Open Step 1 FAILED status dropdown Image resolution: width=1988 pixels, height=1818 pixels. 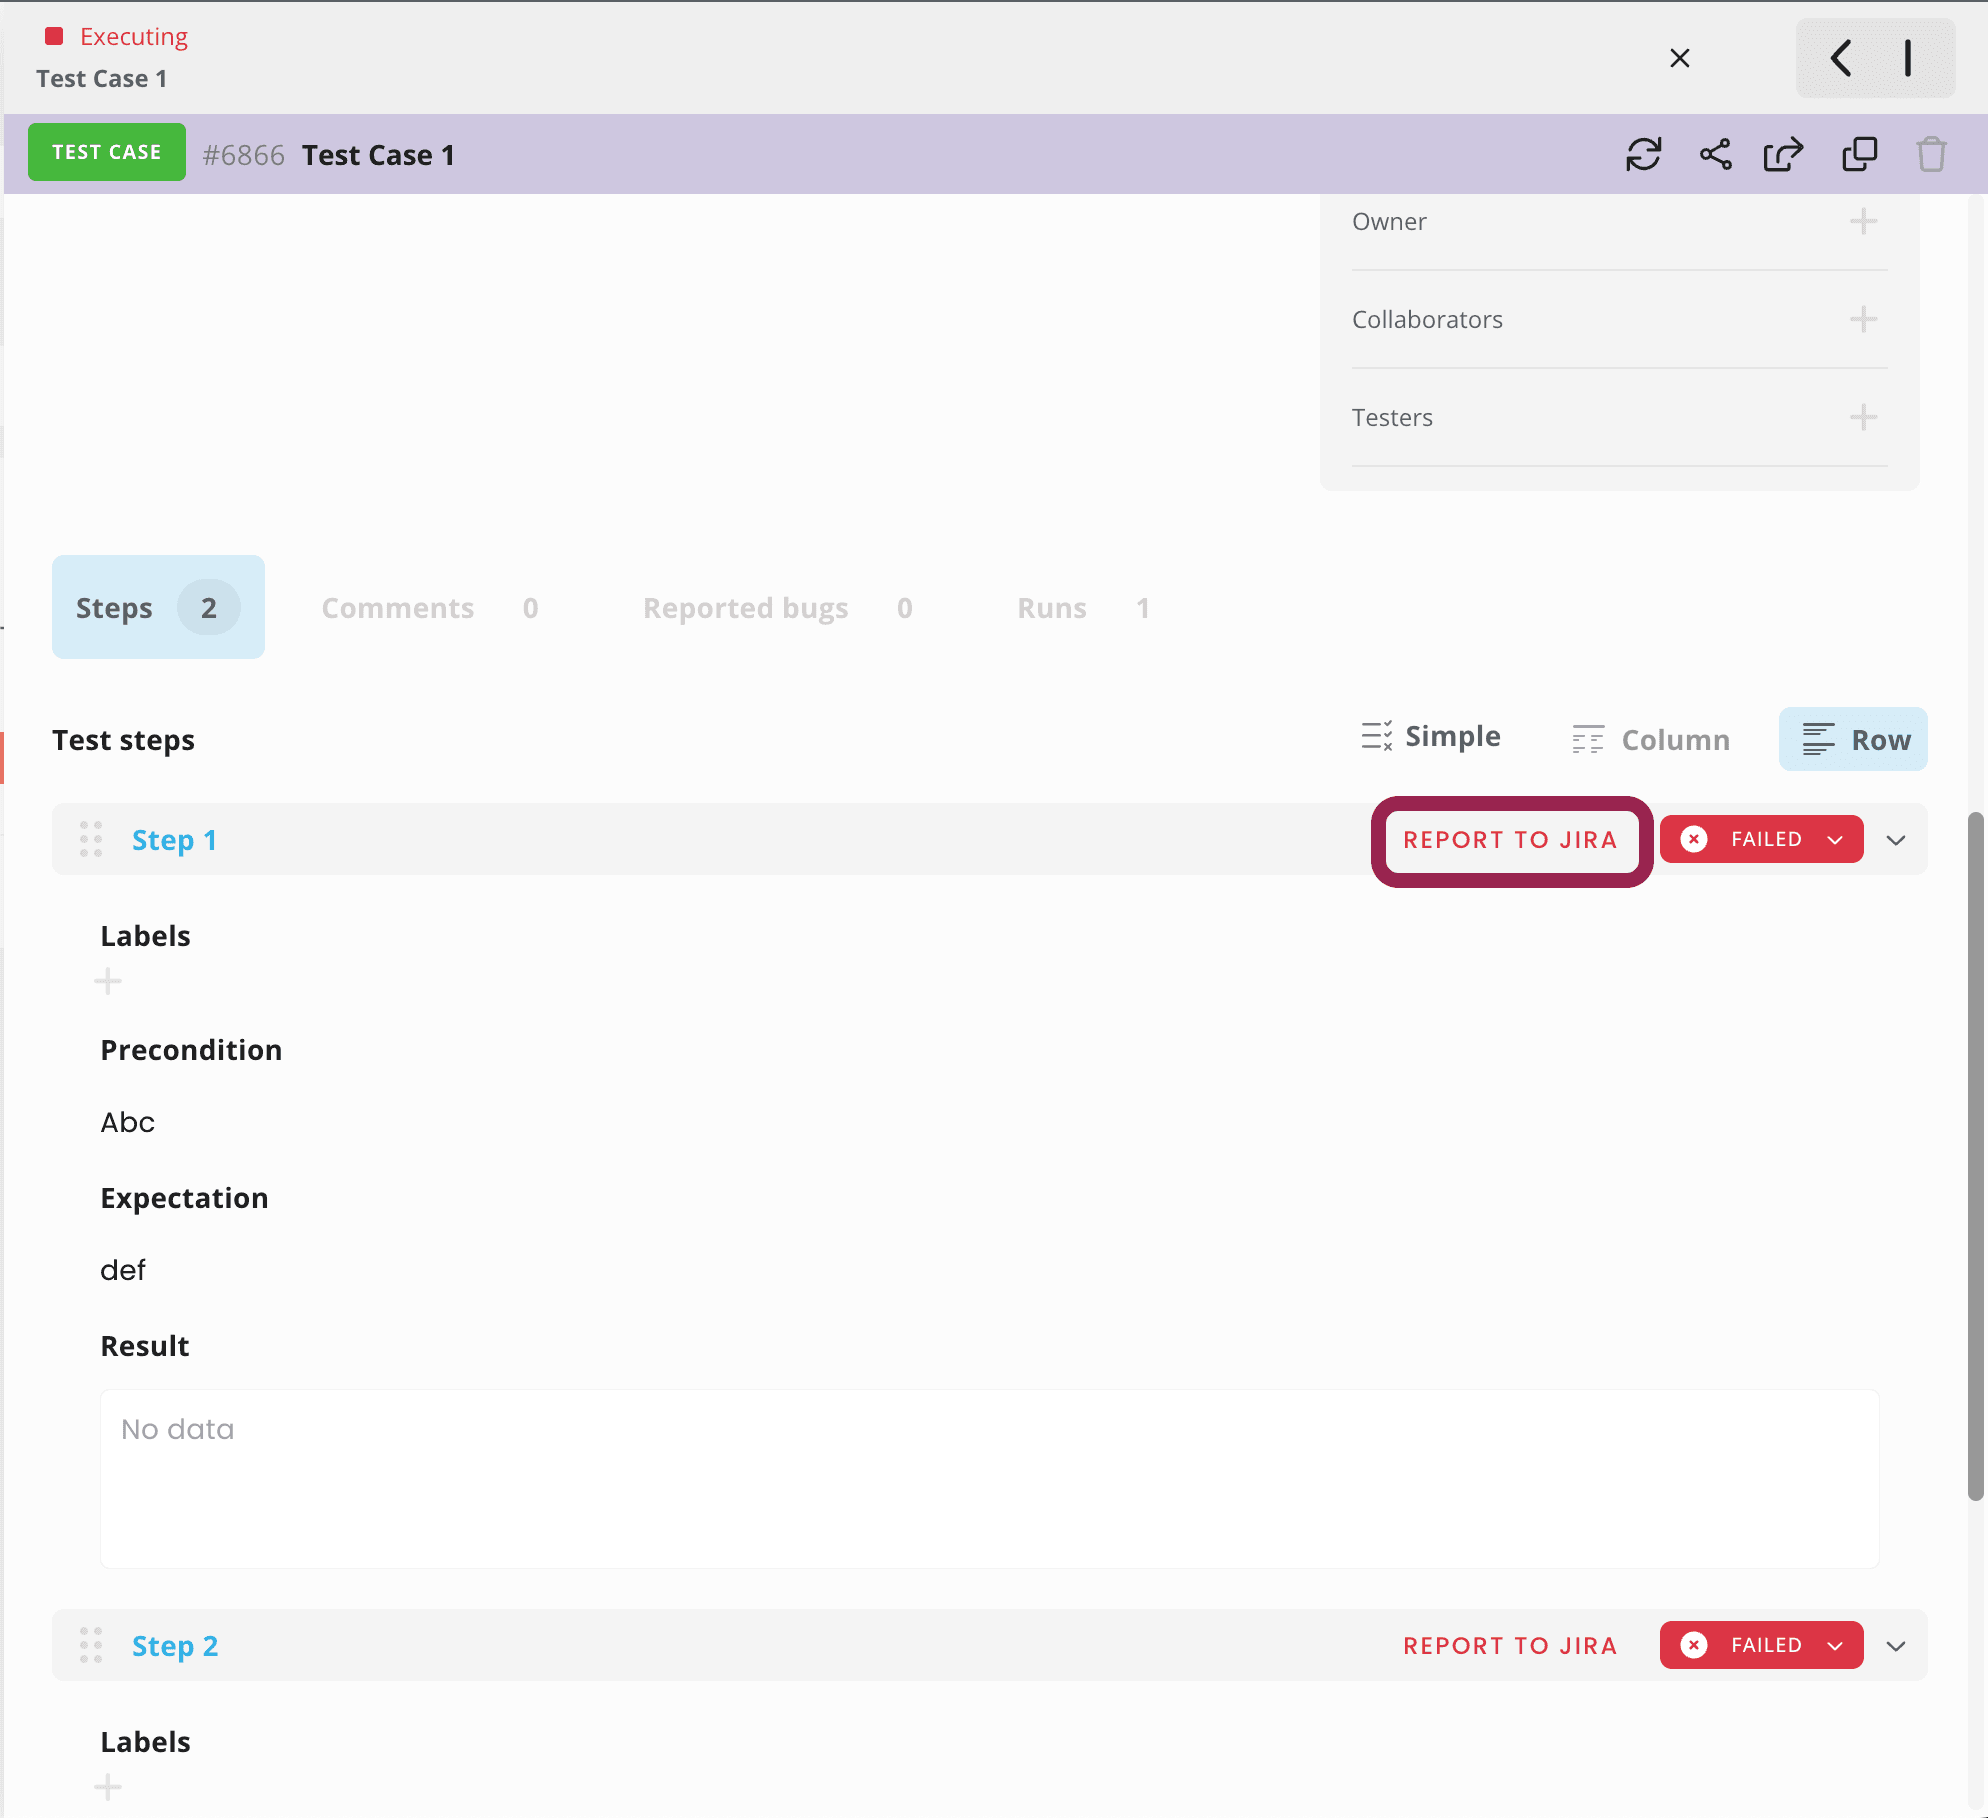(1762, 839)
